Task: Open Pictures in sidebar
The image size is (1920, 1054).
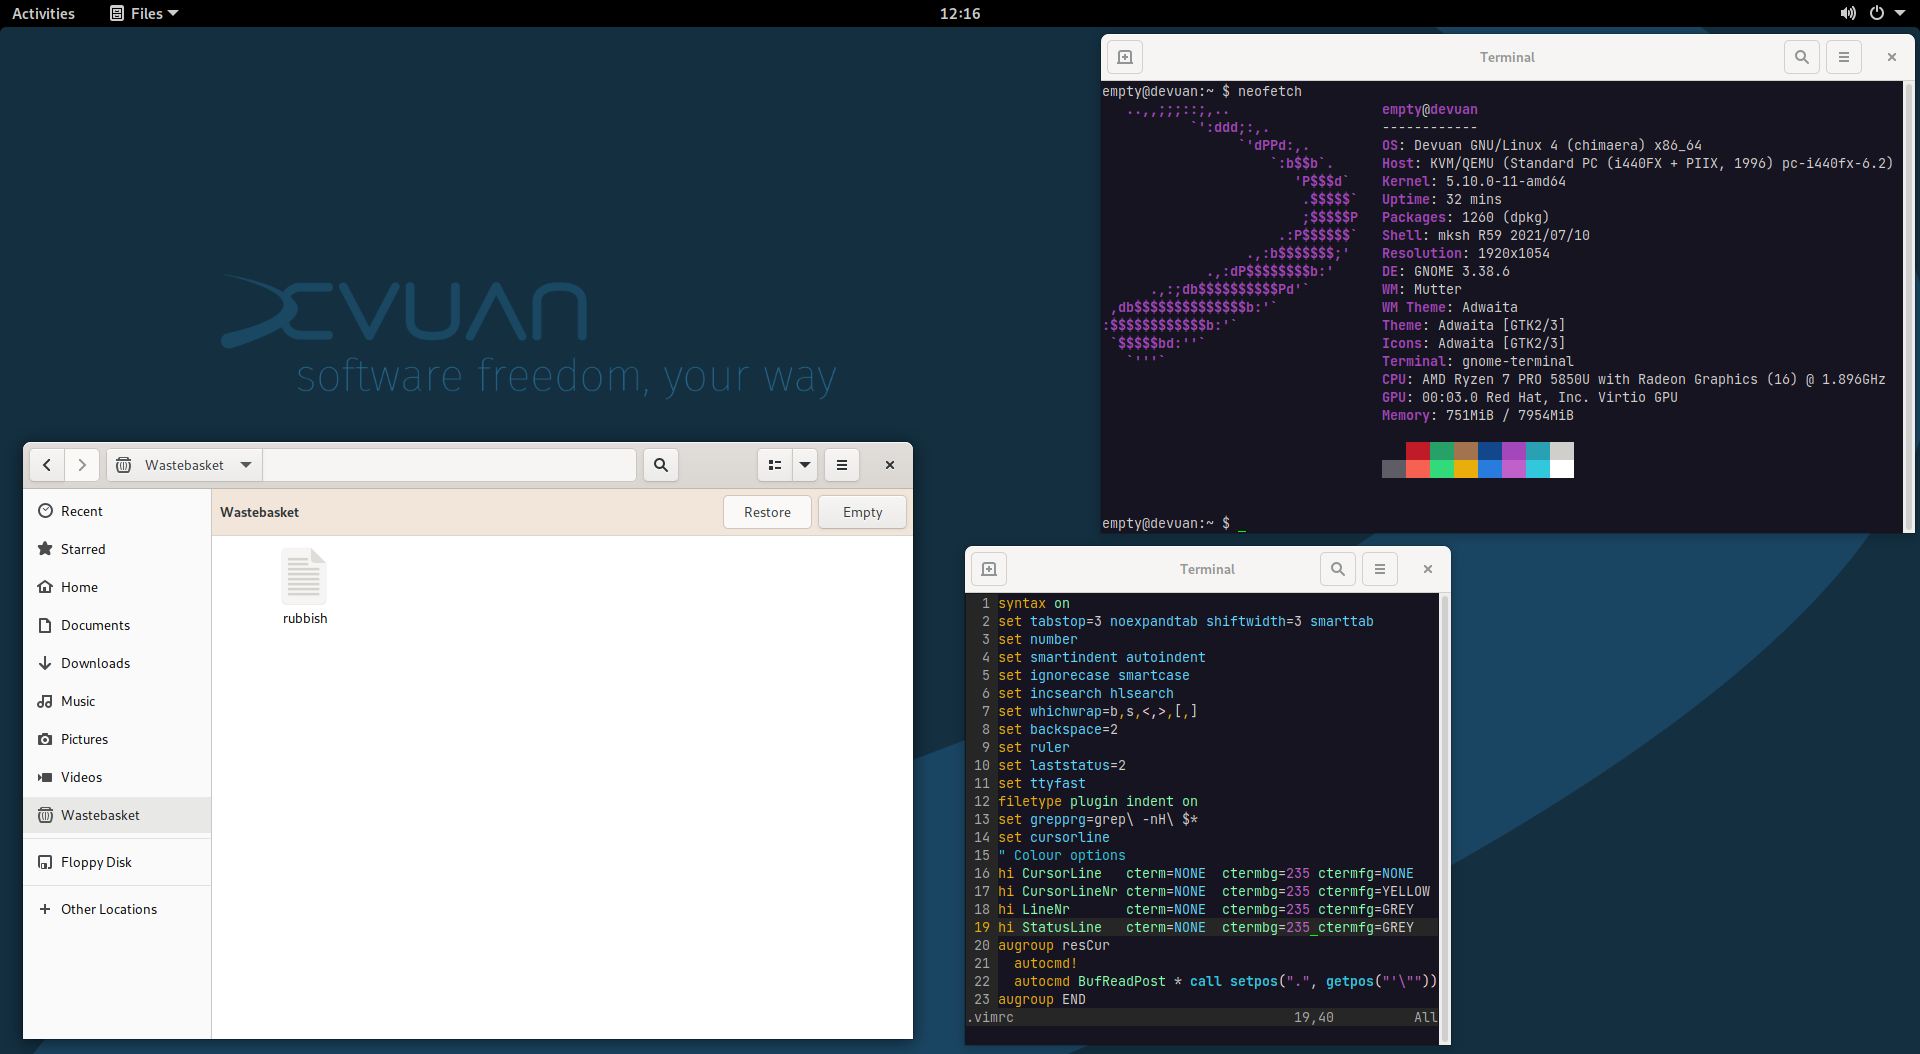Action: pyautogui.click(x=117, y=739)
